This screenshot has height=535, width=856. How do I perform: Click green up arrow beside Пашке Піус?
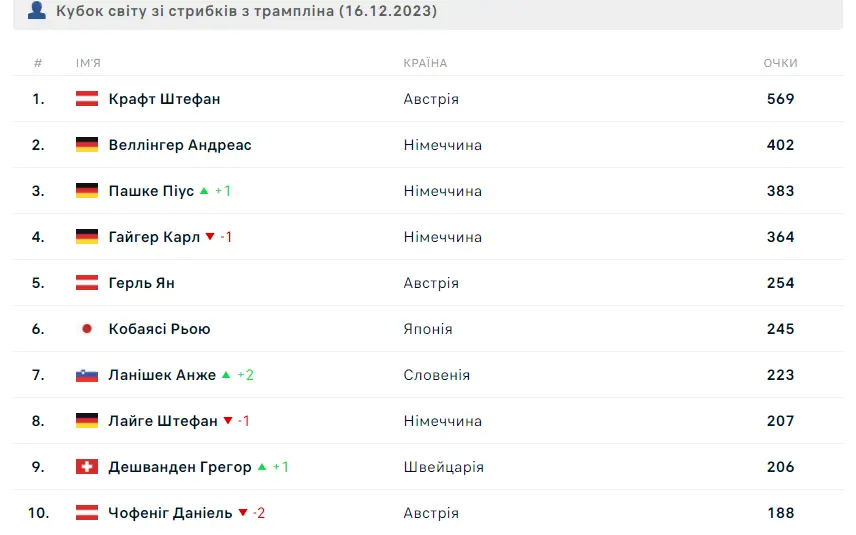(204, 191)
